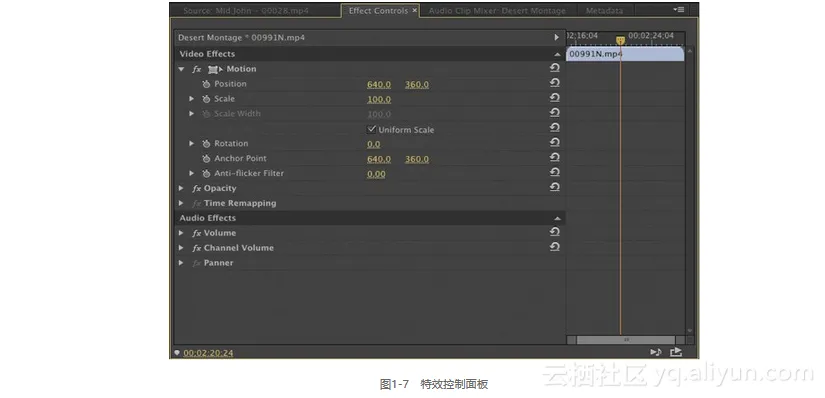825x398 pixels.
Task: Open the Metadata tab
Action: pyautogui.click(x=604, y=11)
